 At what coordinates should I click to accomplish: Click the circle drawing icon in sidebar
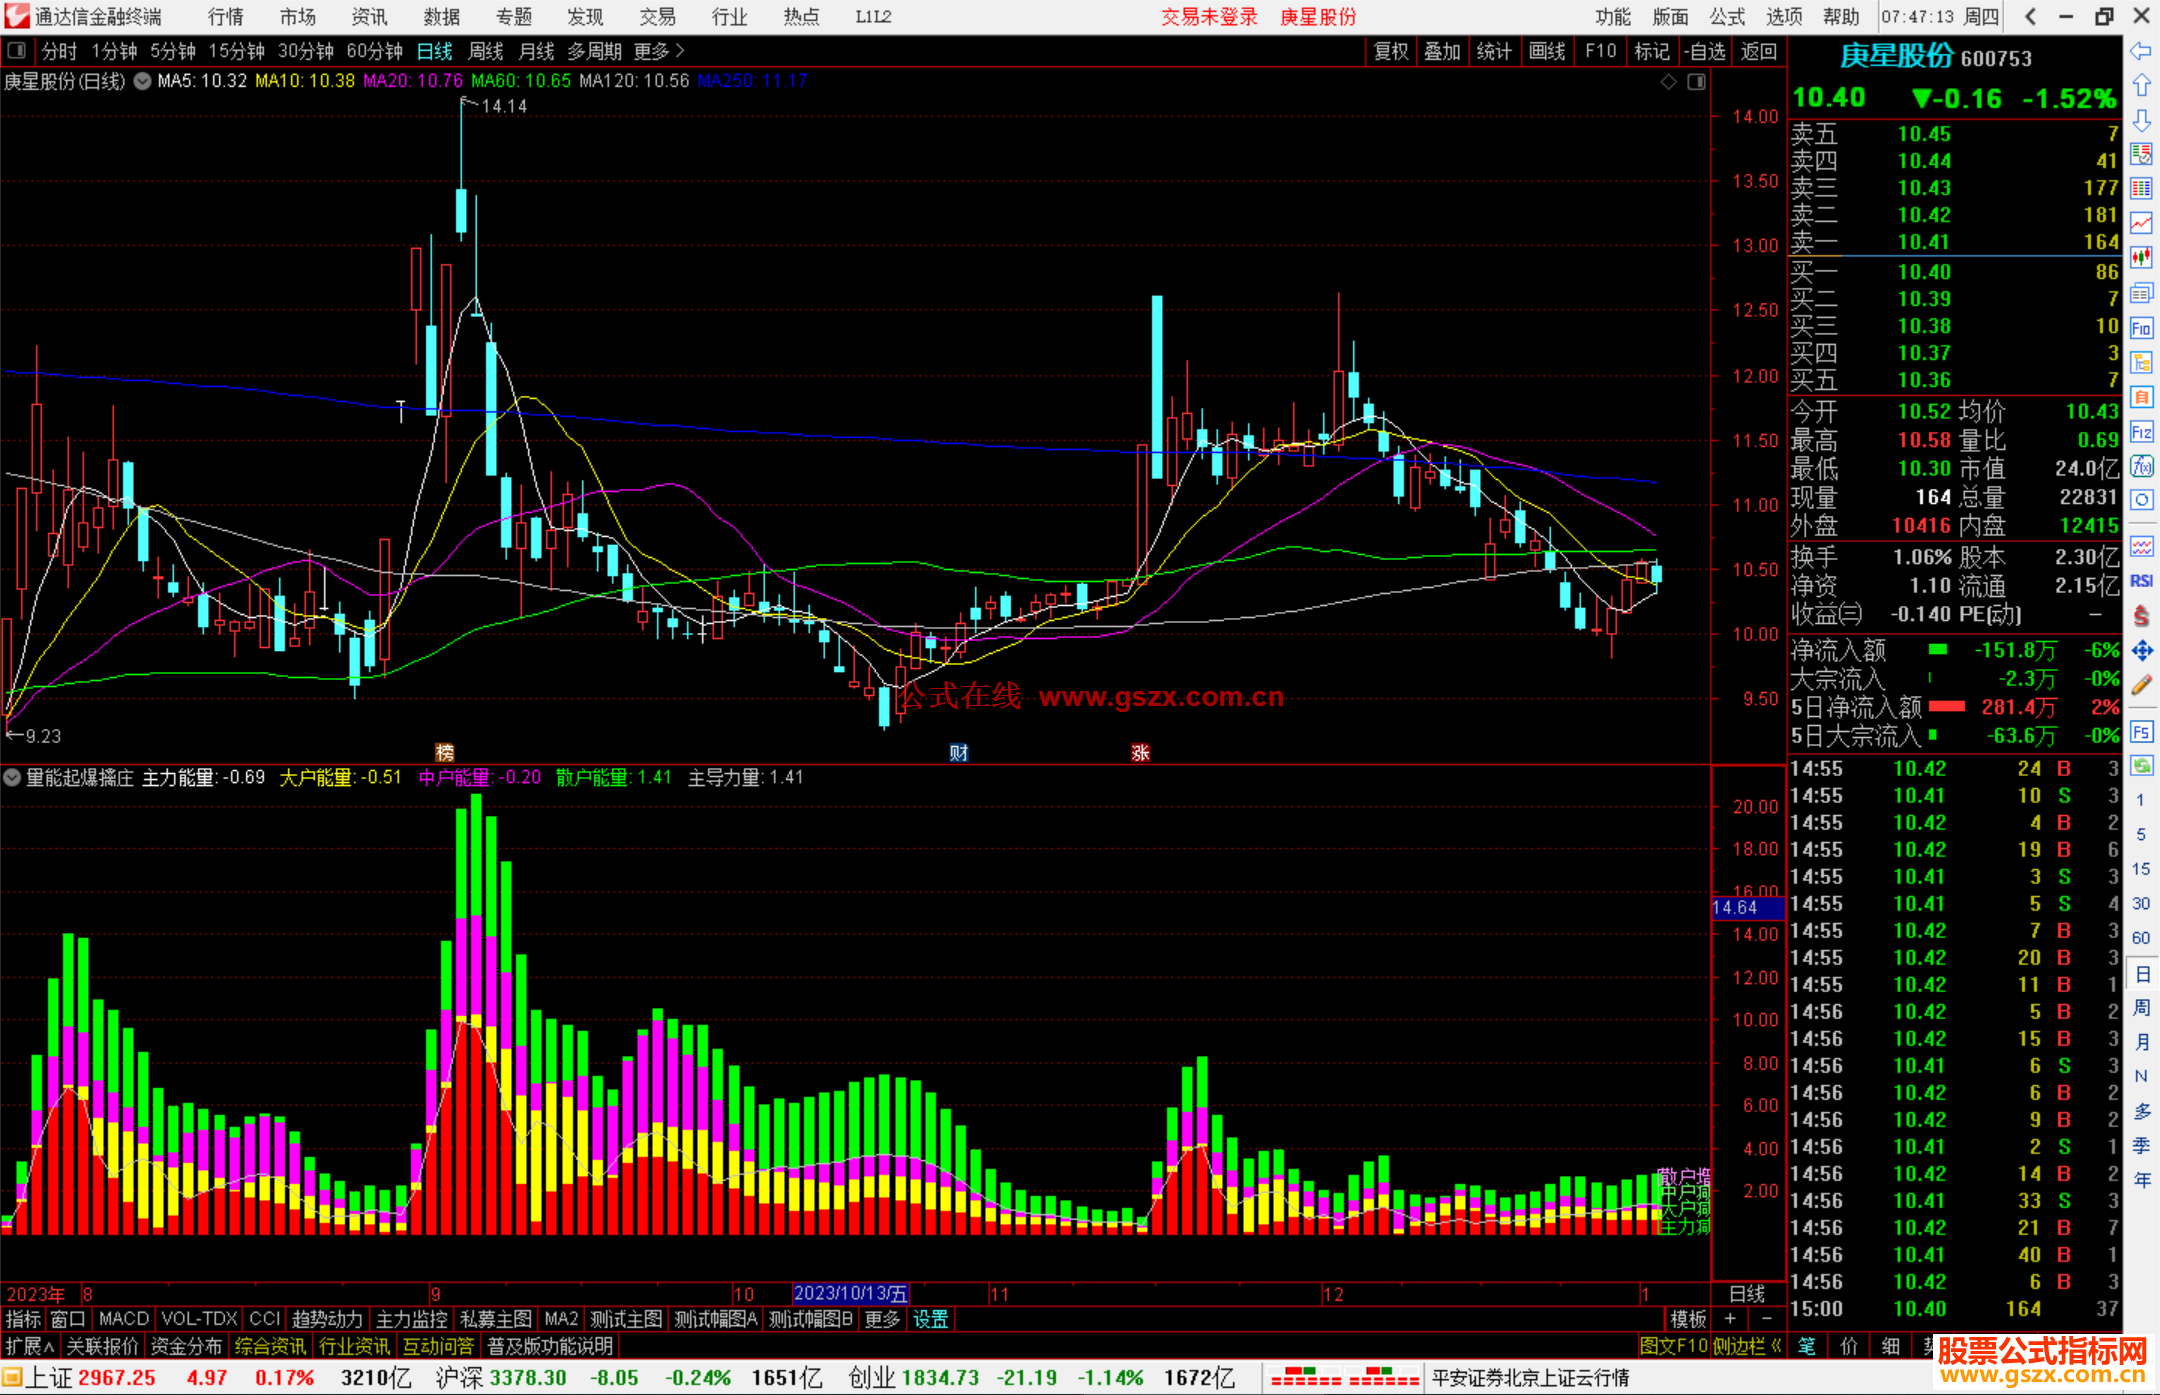click(x=2141, y=500)
